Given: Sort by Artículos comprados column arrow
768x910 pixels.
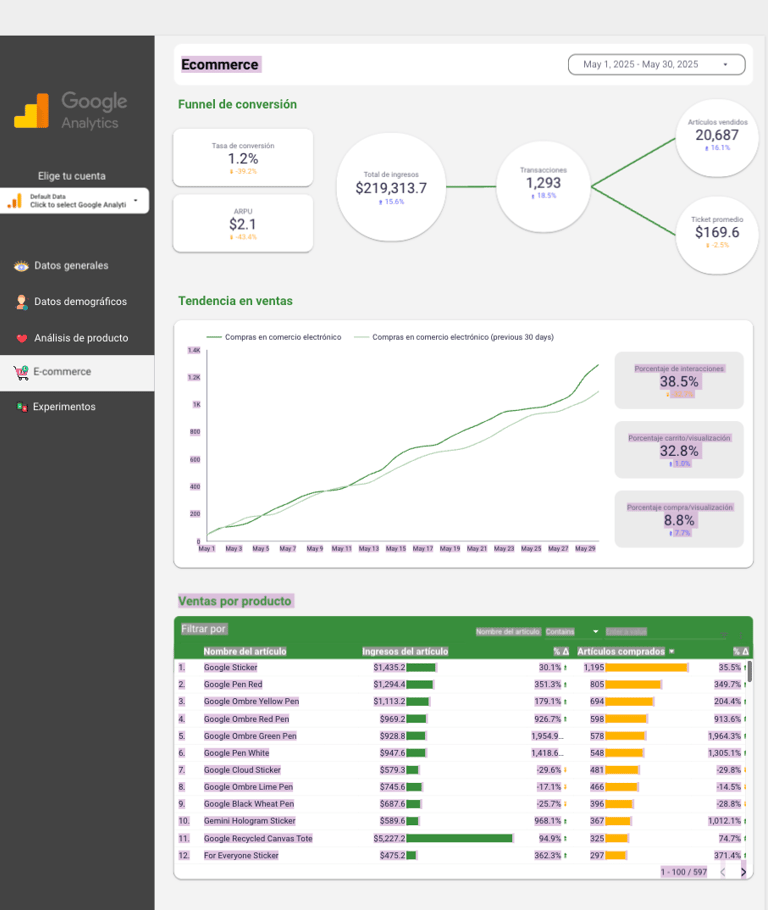Looking at the screenshot, I should click(672, 652).
